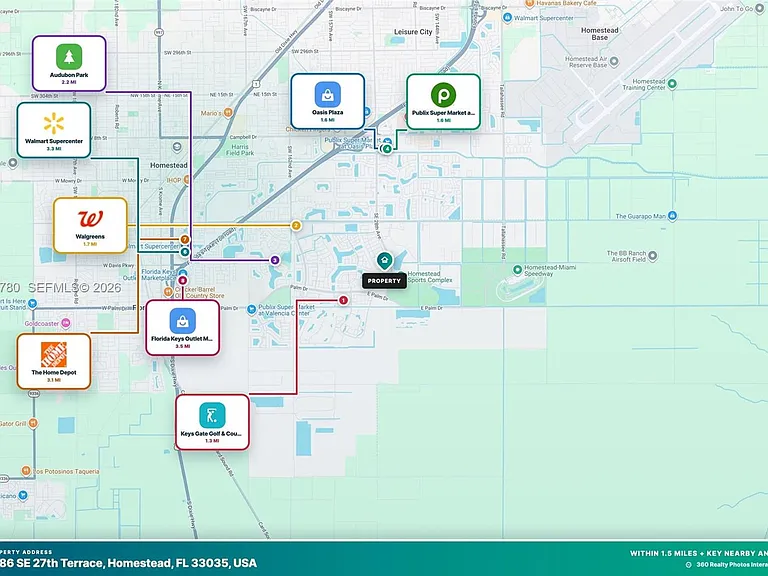
Task: Click the IHOP restaurant pin
Action: (187, 180)
